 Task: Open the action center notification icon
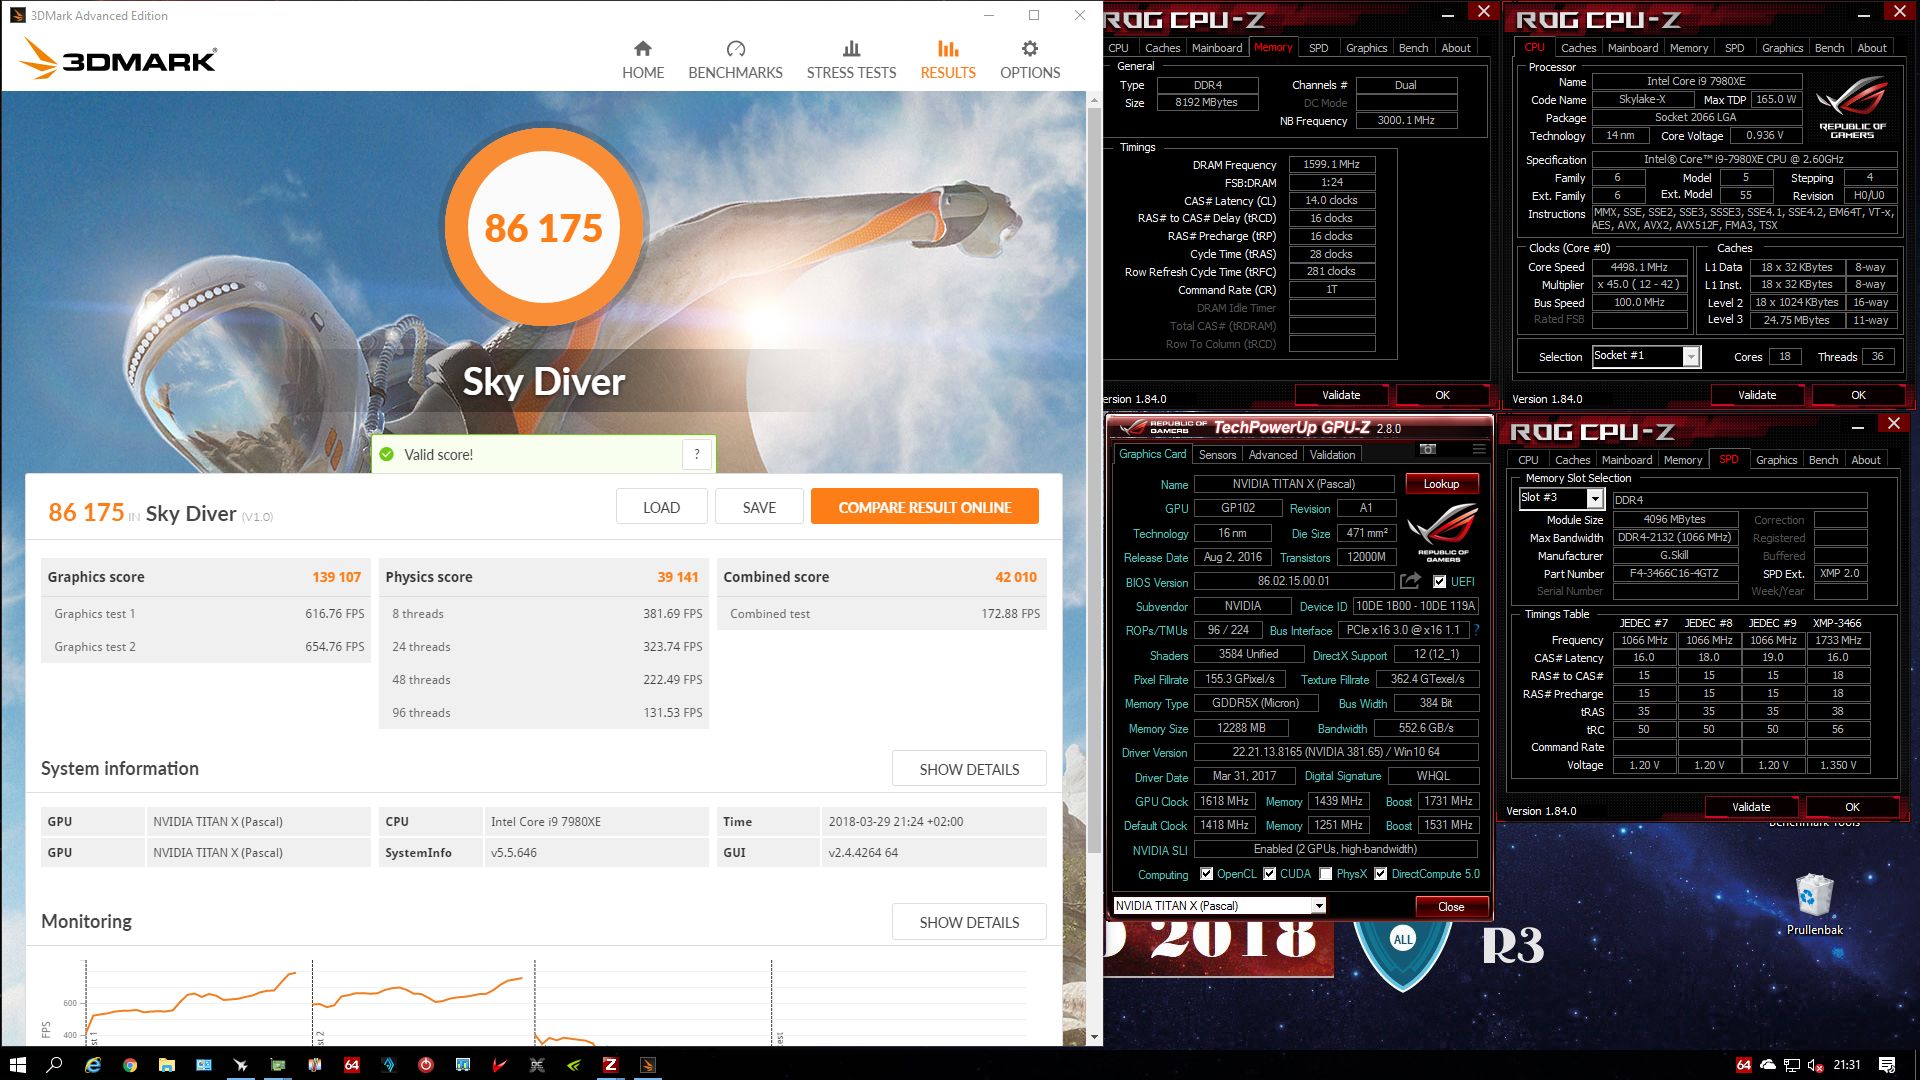point(1887,1064)
